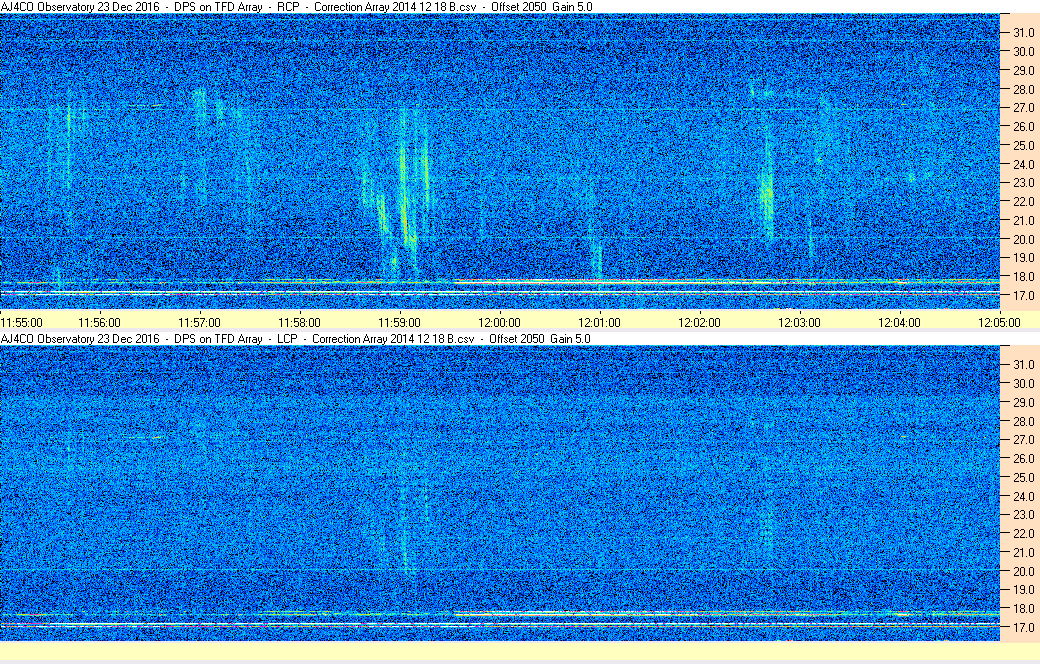Pick the 19.0 frequency label in LCP panel
This screenshot has width=1040, height=664.
point(1023,590)
